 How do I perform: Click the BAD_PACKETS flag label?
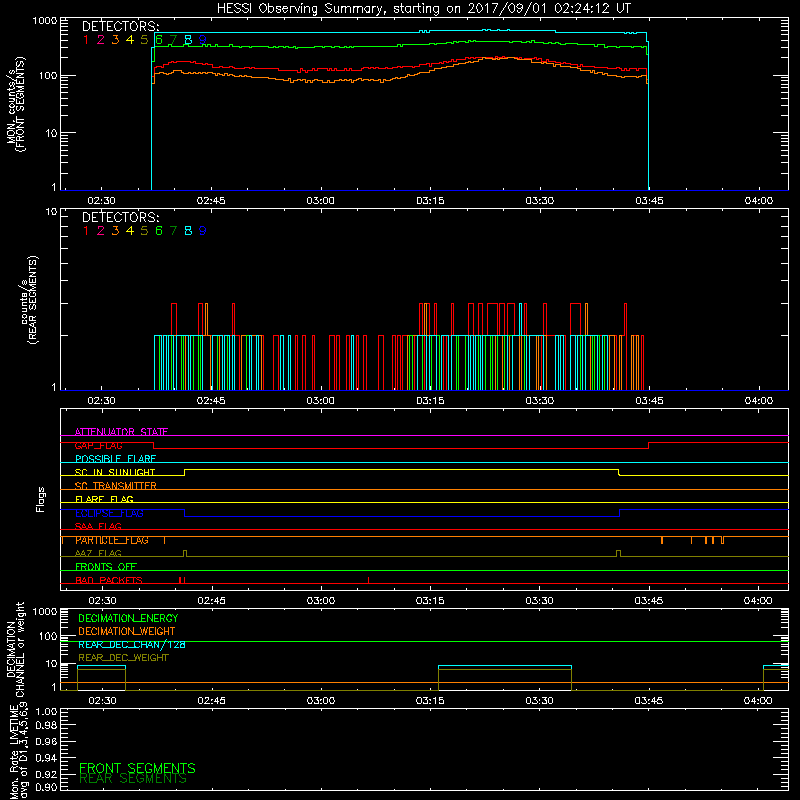point(109,581)
